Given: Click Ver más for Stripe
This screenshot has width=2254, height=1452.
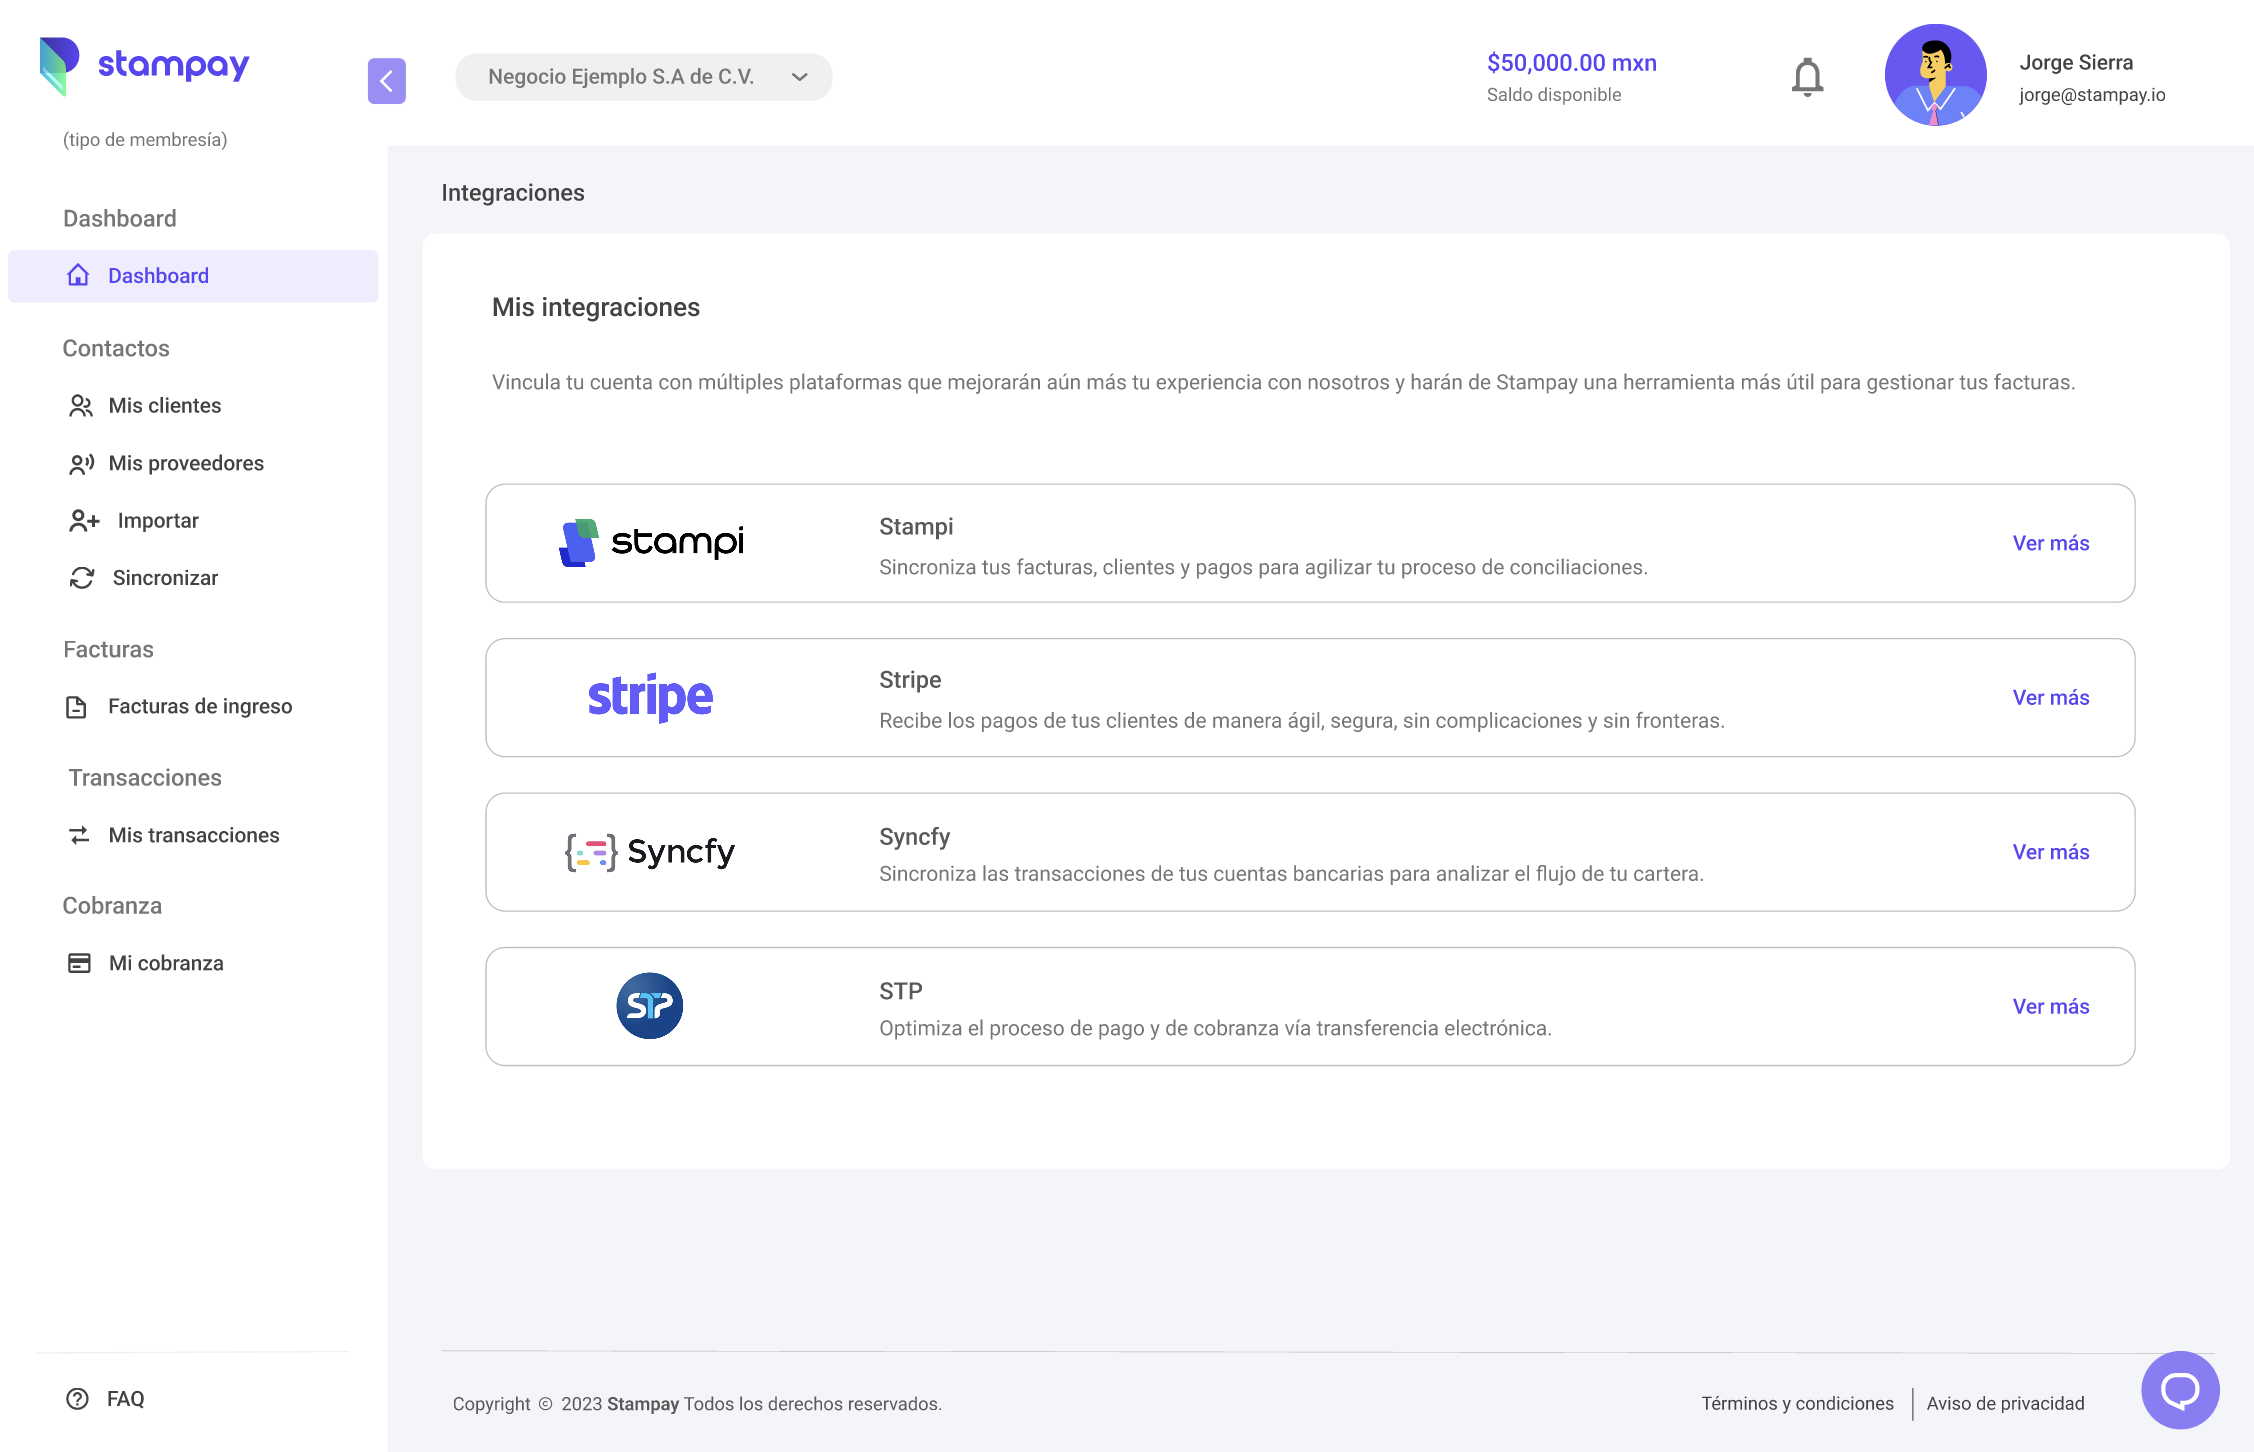Looking at the screenshot, I should coord(2050,697).
